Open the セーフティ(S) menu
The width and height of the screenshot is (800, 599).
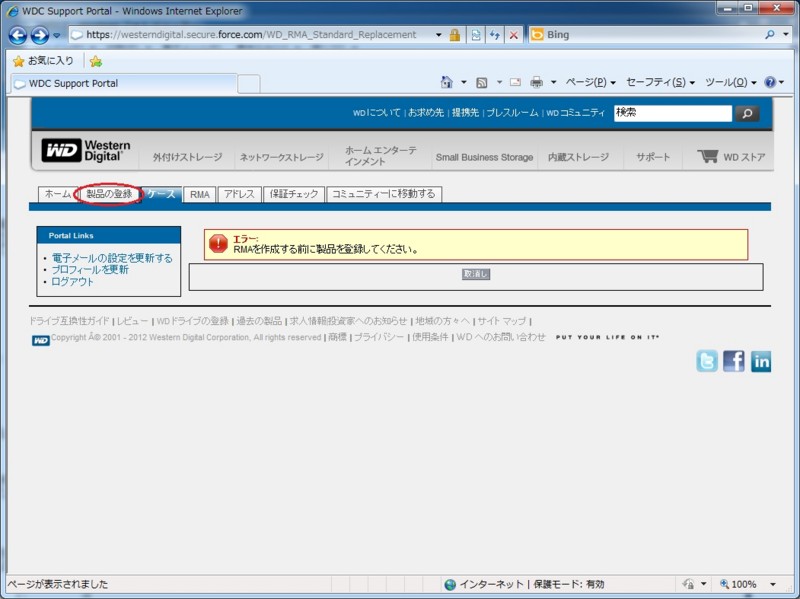tap(660, 82)
